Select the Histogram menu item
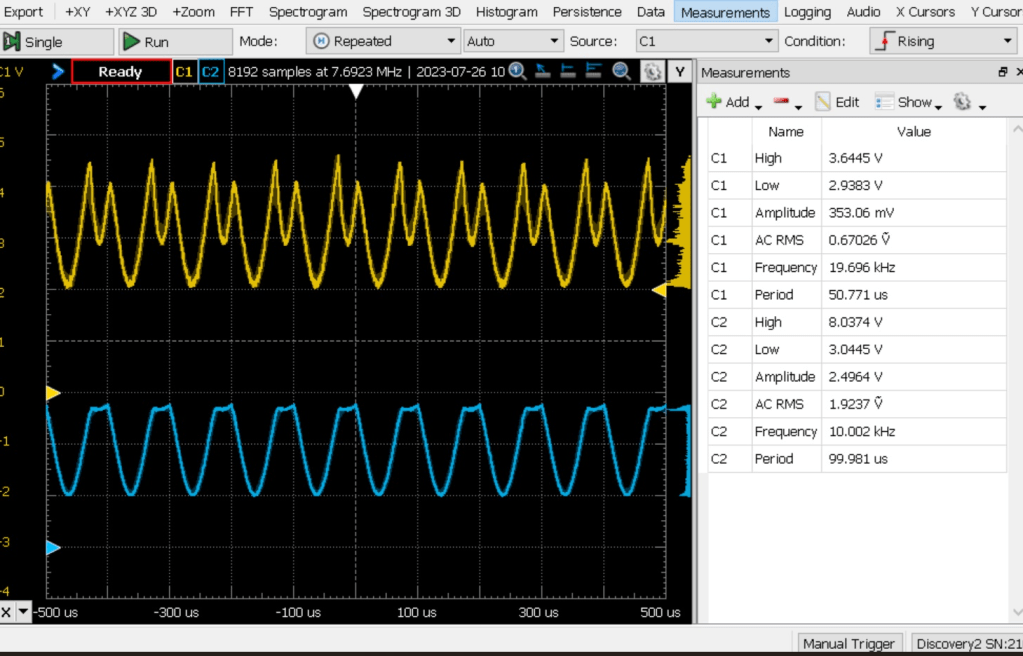 click(506, 12)
